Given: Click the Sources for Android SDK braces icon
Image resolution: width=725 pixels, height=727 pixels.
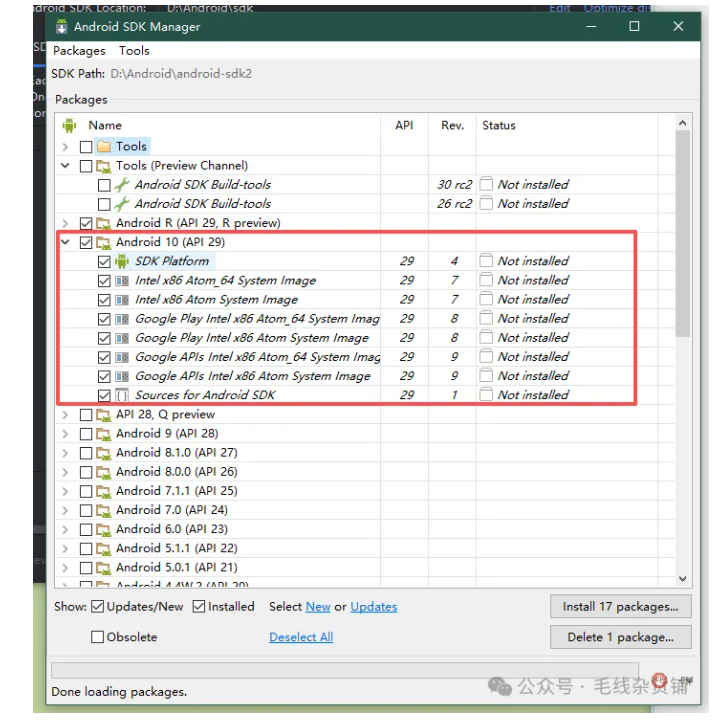Looking at the screenshot, I should pyautogui.click(x=122, y=395).
